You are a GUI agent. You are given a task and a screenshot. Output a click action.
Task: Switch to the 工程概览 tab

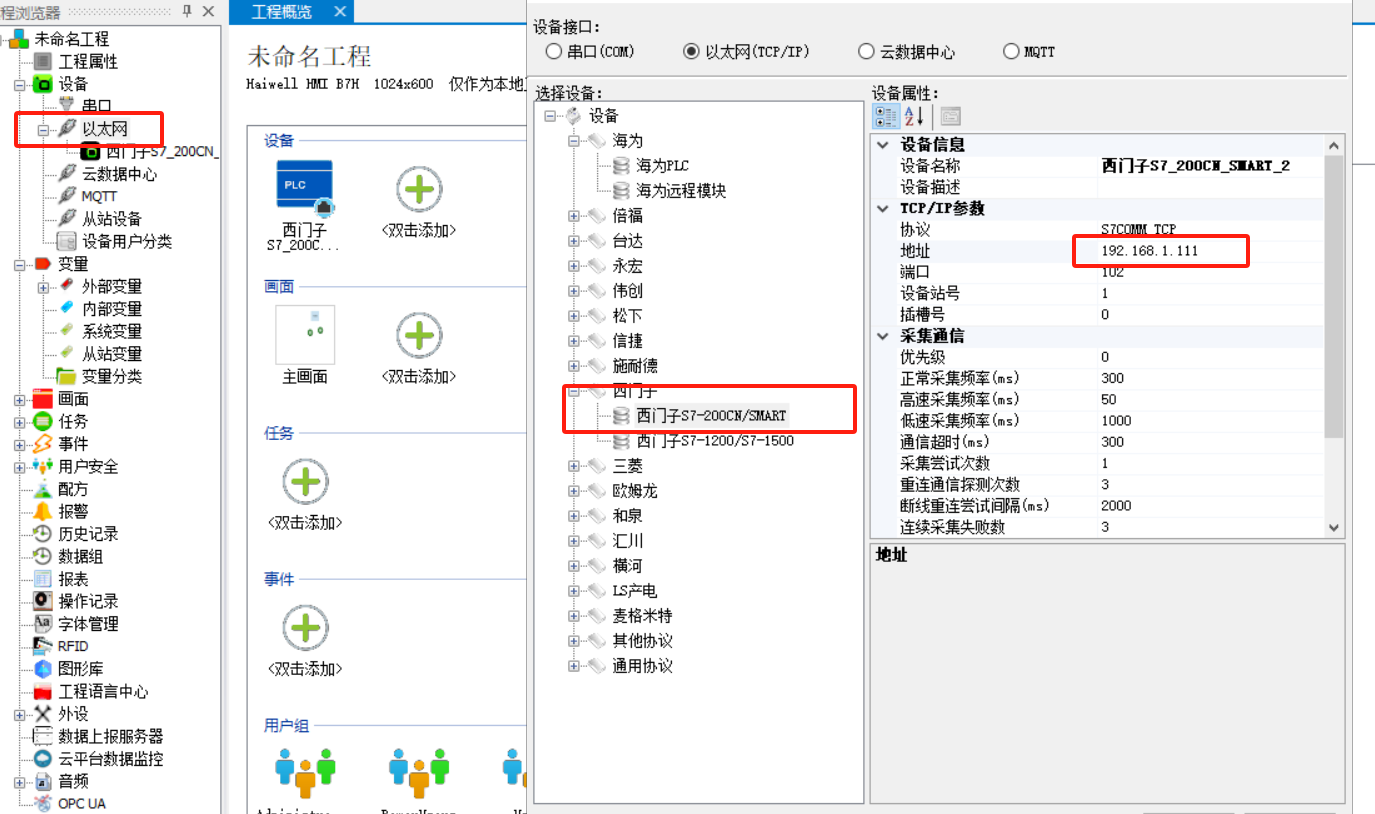281,12
